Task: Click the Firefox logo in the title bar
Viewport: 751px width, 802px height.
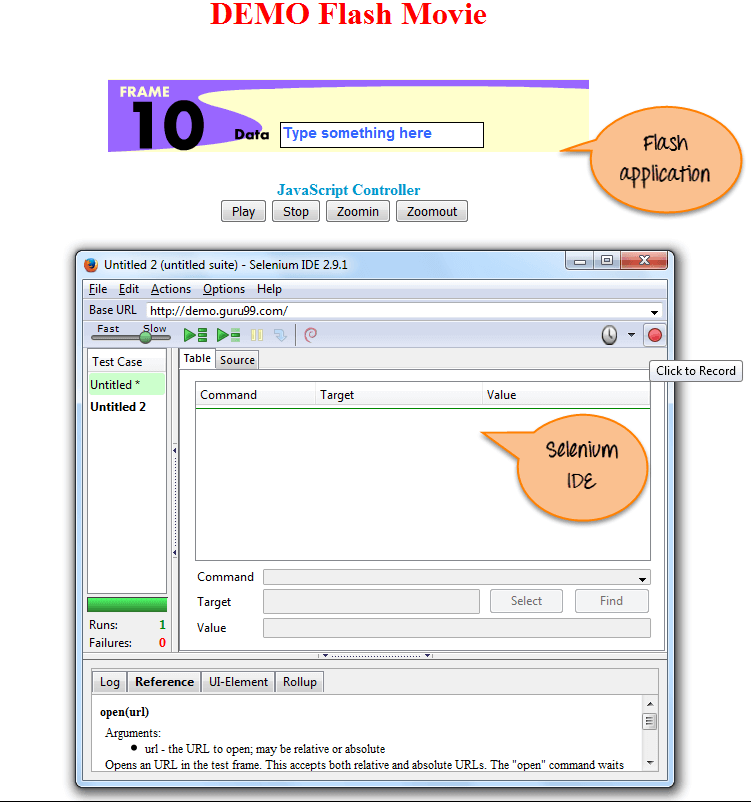Action: [x=91, y=265]
